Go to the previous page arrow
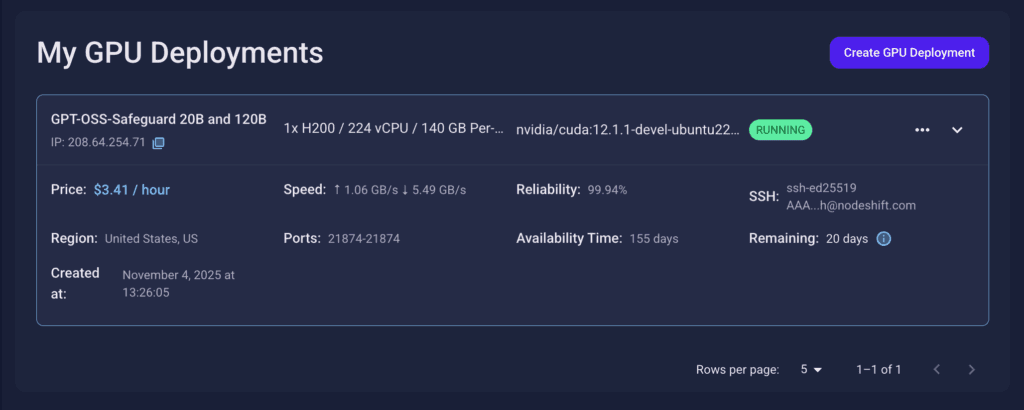 (x=937, y=370)
